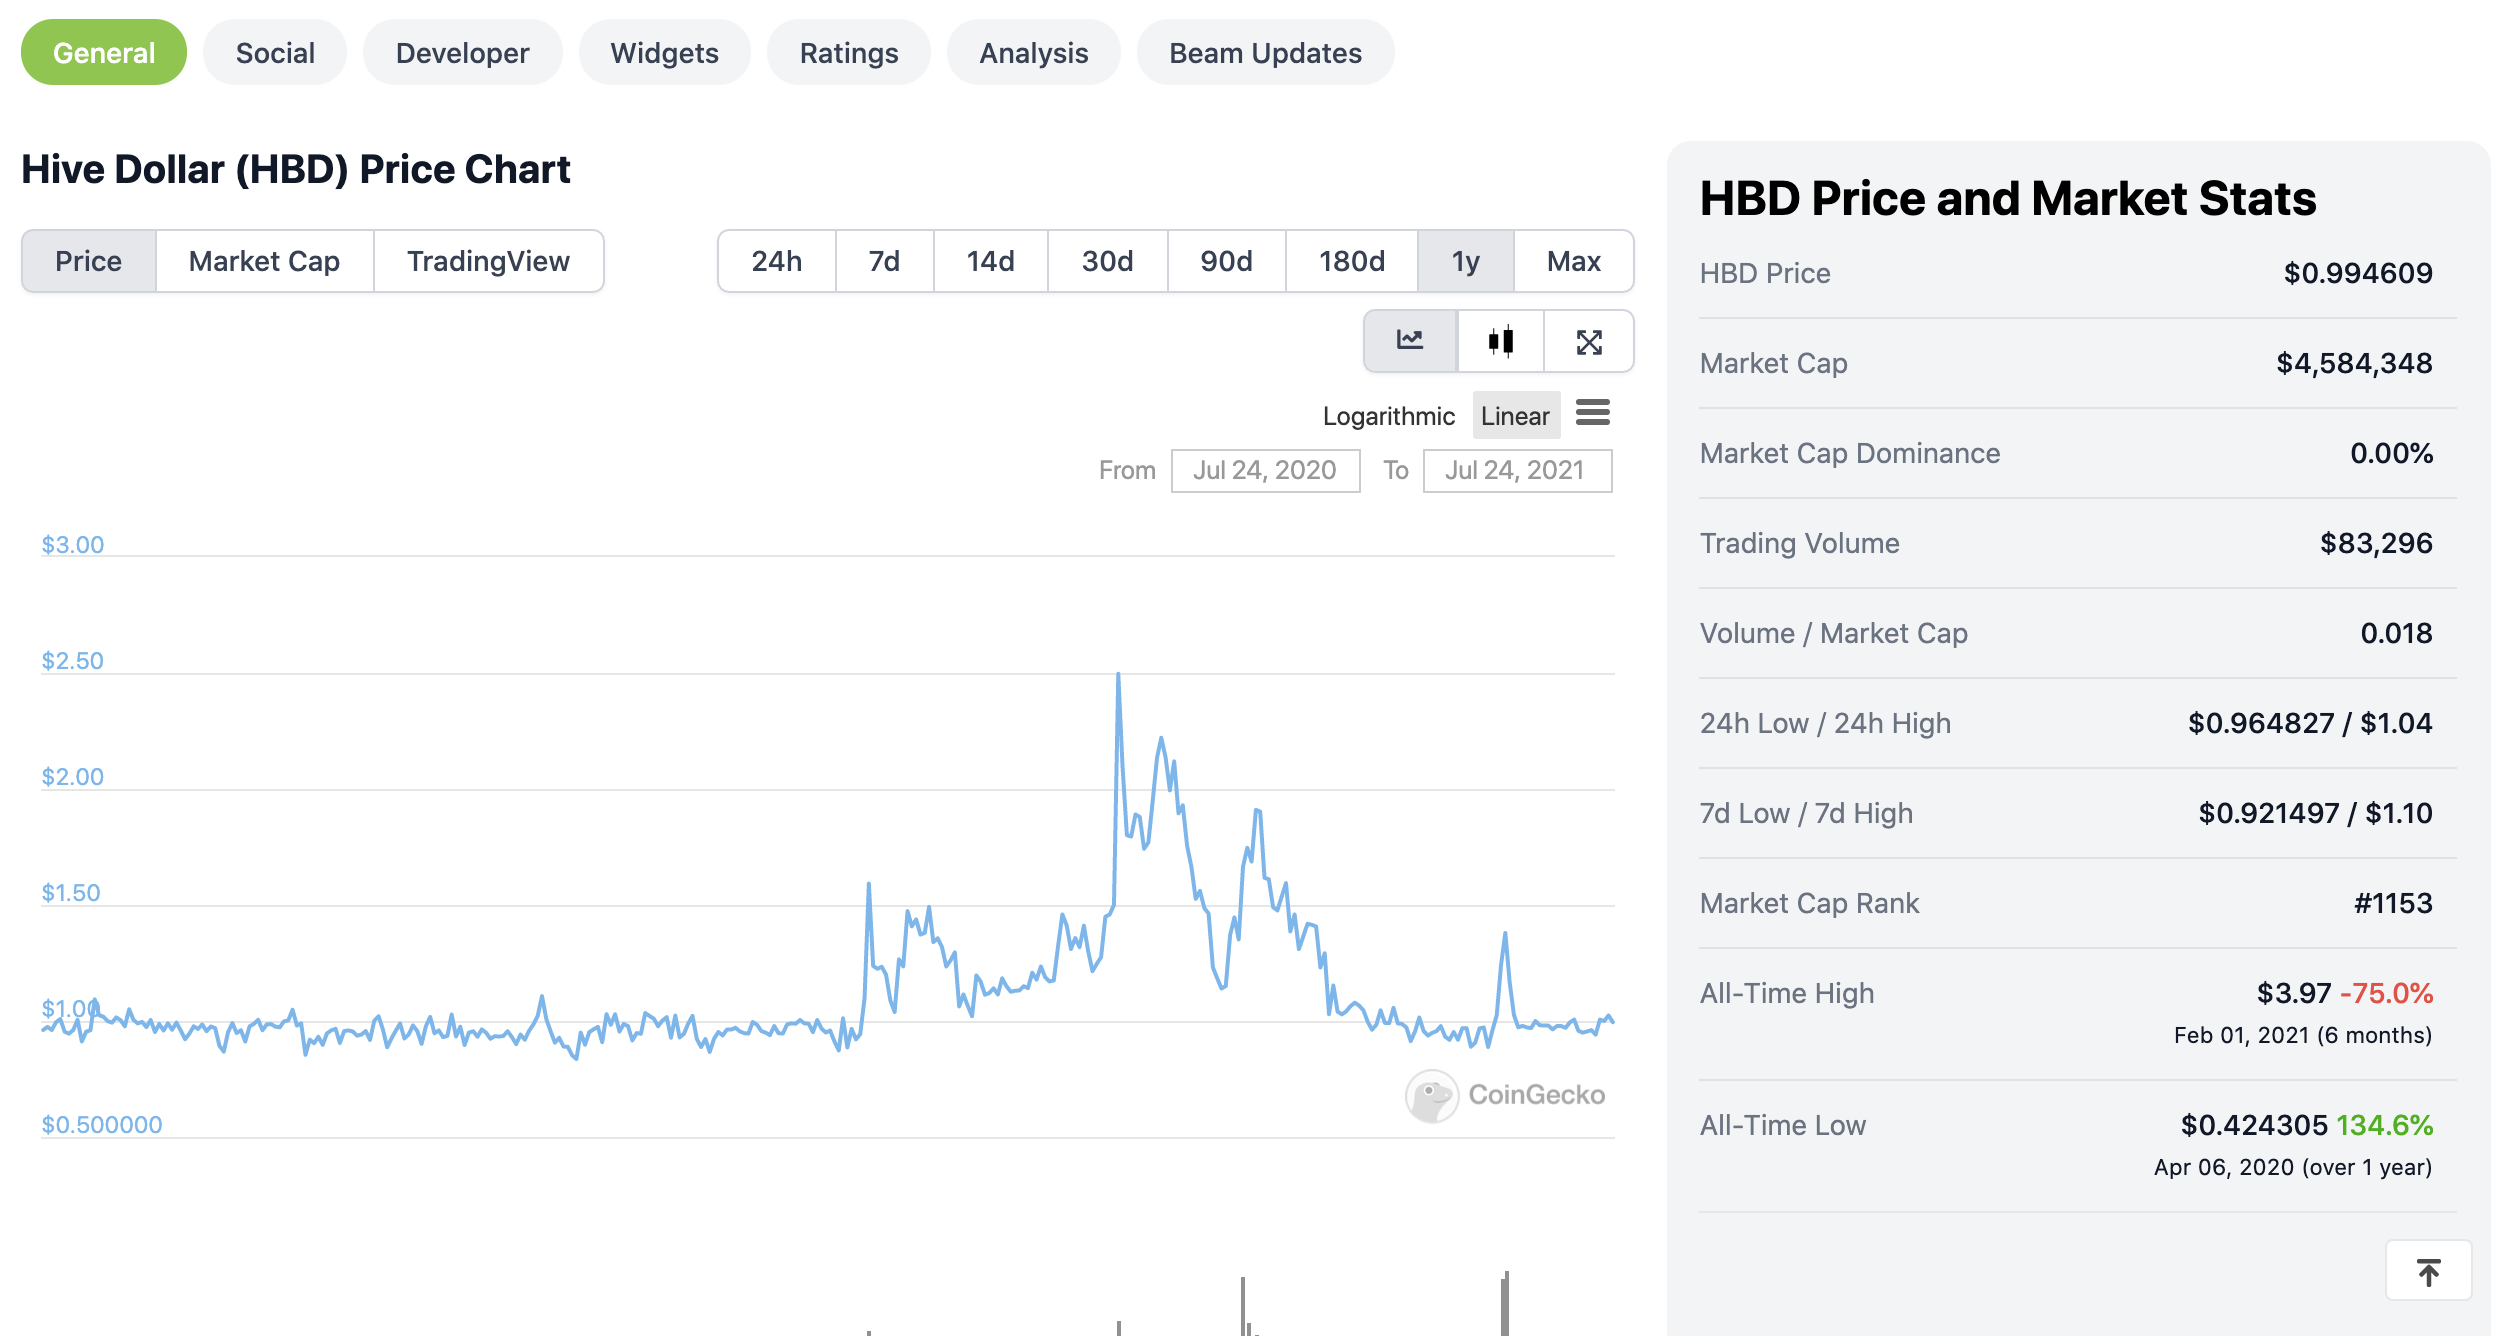Set chart range to 24h

click(777, 261)
